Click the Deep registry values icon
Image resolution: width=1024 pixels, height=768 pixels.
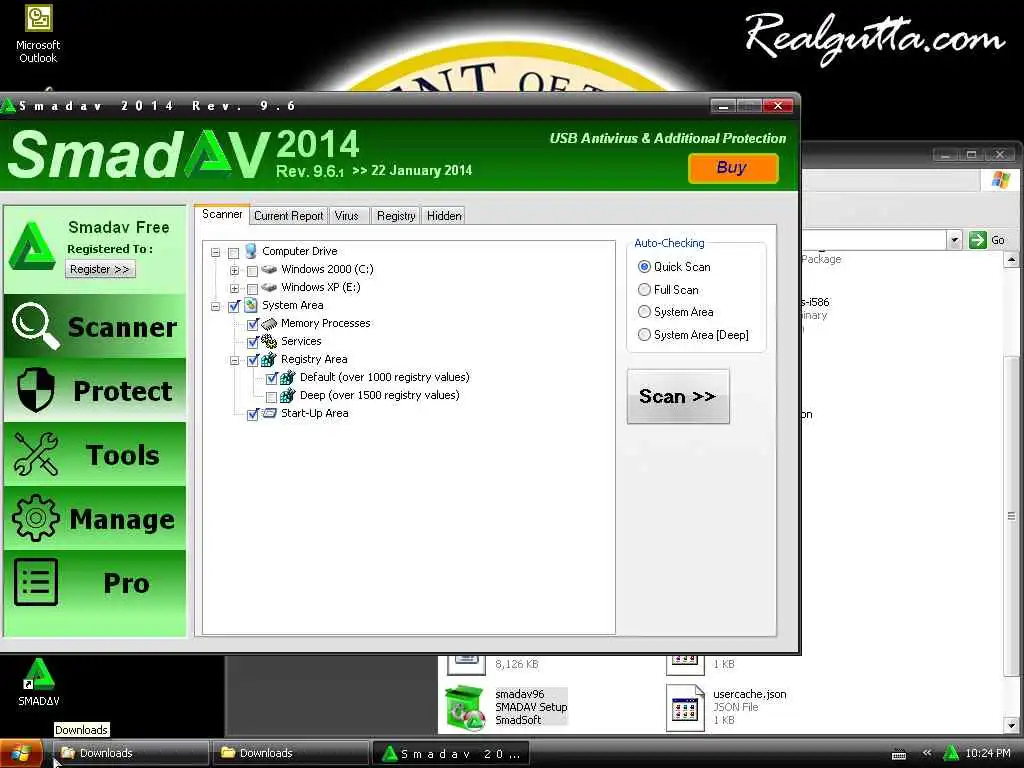coord(288,395)
